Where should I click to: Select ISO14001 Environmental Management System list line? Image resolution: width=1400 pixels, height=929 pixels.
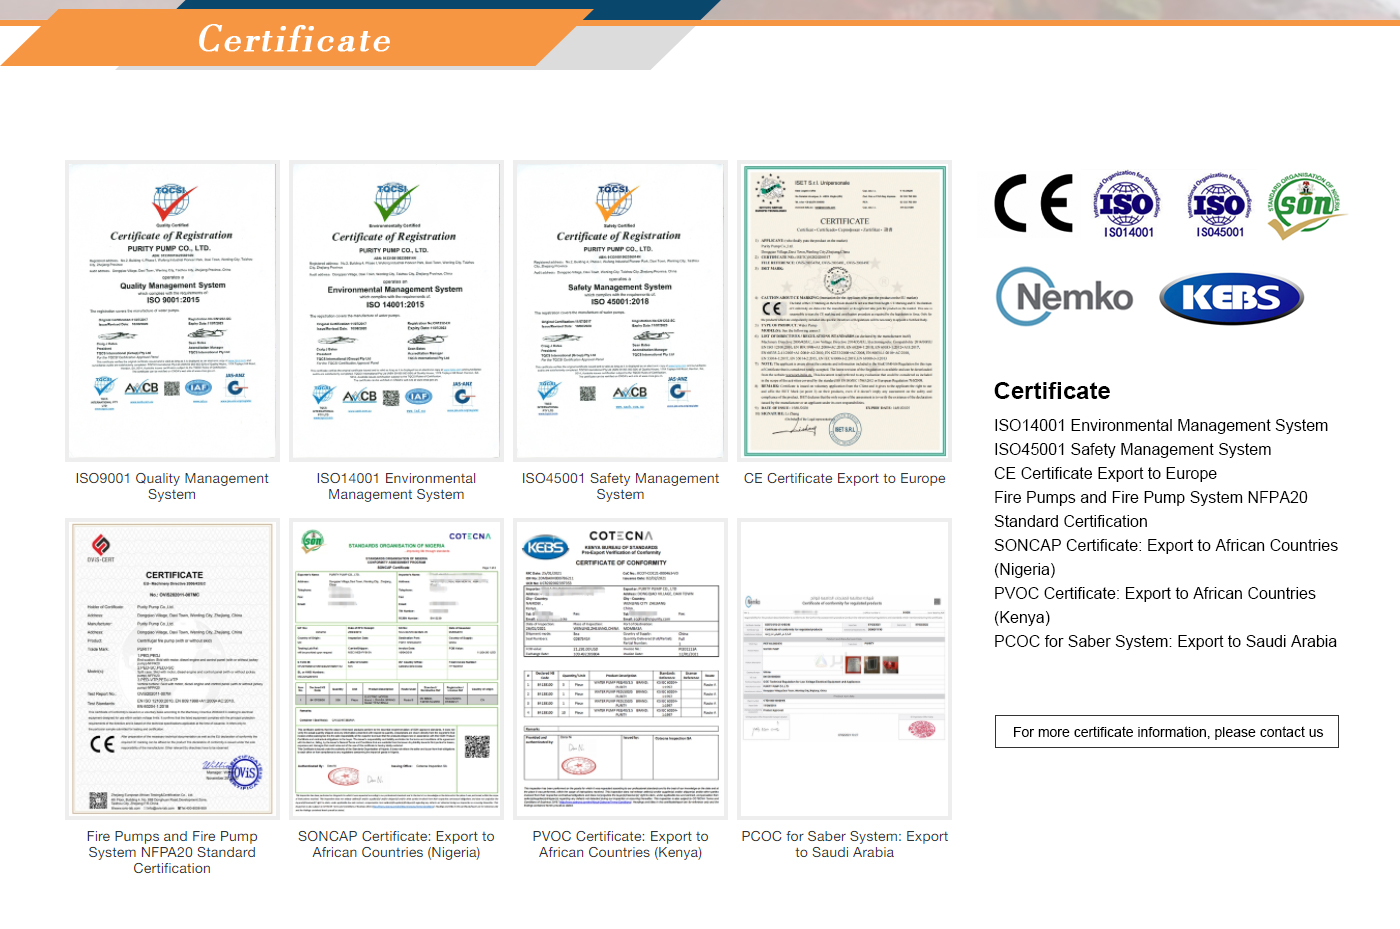tap(1161, 425)
